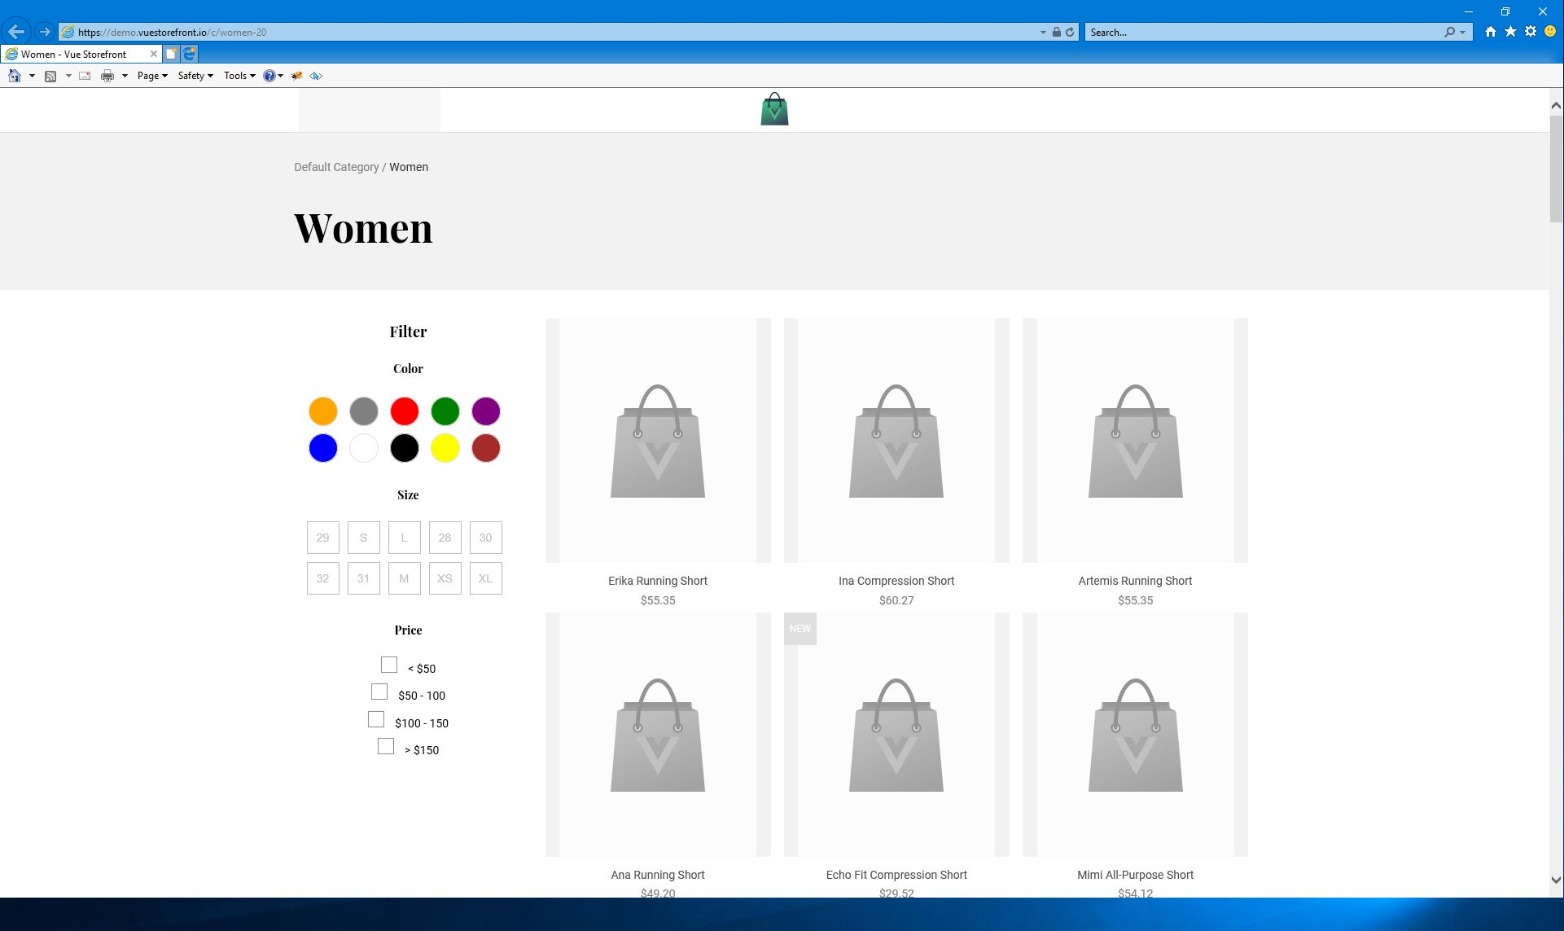Filter by blue color swatch
This screenshot has width=1564, height=931.
[323, 448]
